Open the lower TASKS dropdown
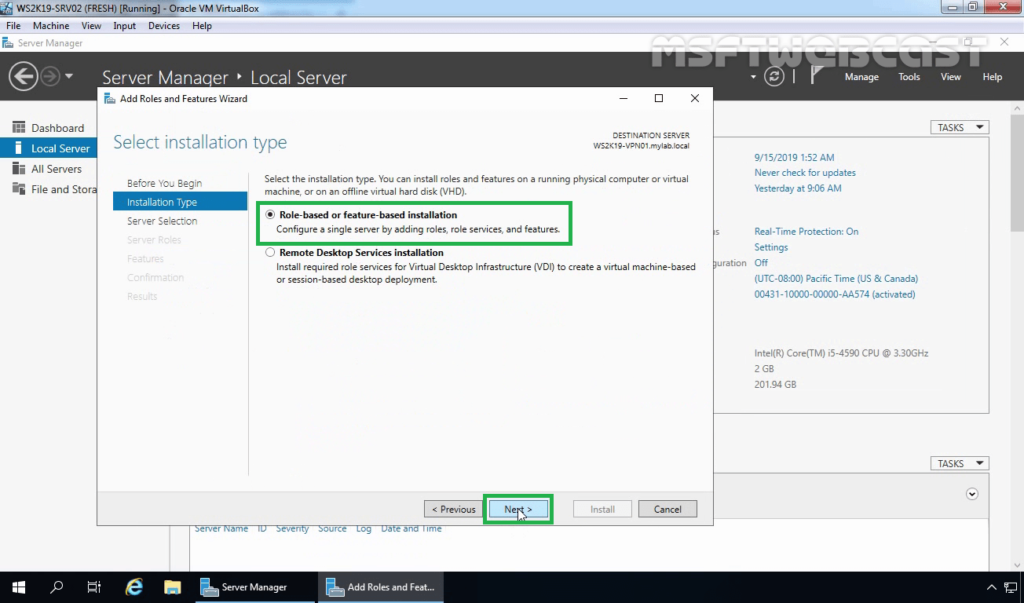 tap(959, 463)
